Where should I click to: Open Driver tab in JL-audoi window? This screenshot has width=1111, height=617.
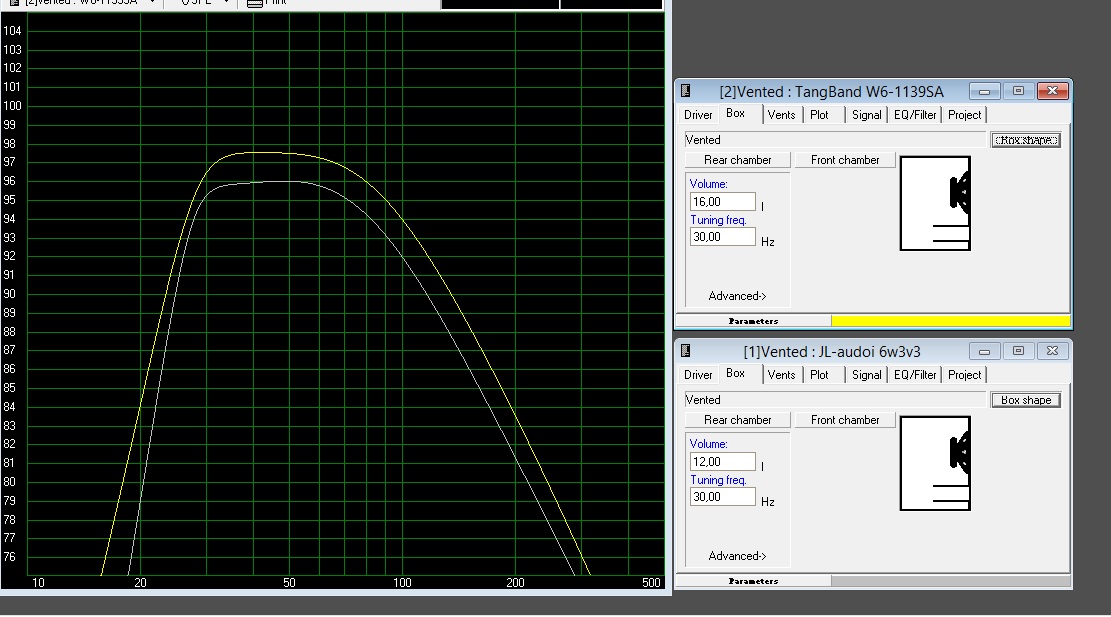pos(698,375)
